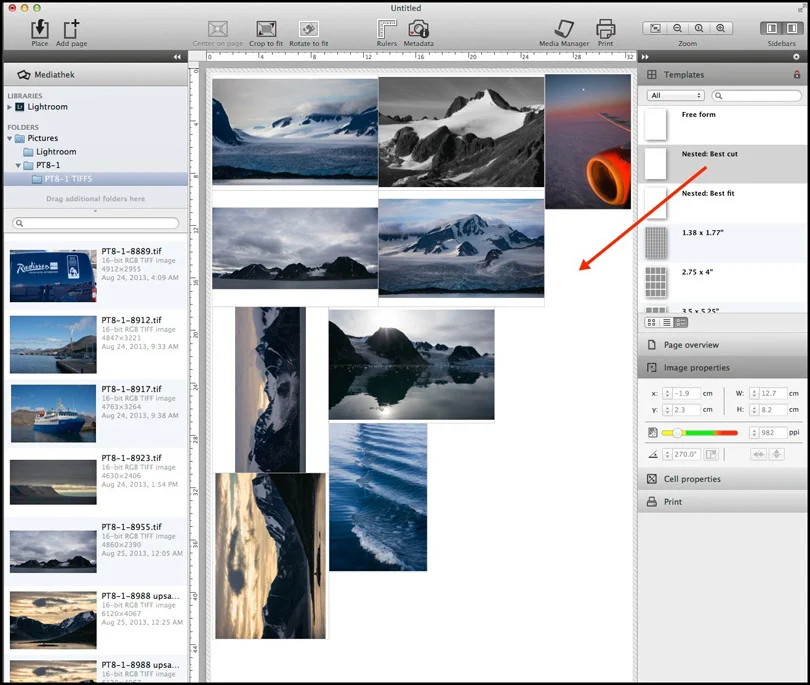Select the PT8-1 TIFFS folder

(96, 179)
